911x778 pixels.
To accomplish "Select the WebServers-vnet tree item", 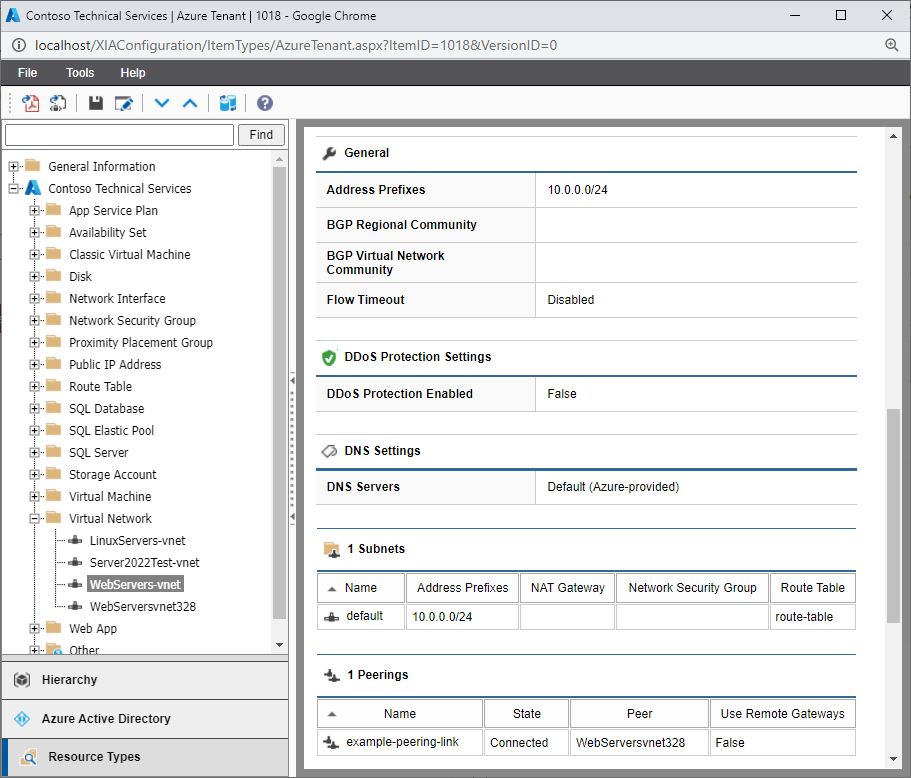I will [x=135, y=585].
